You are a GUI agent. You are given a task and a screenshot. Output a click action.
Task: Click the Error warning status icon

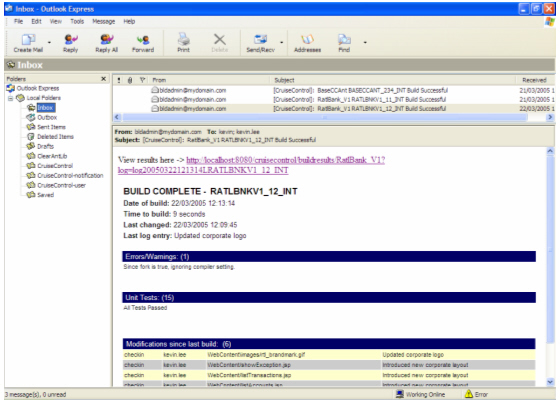point(469,394)
